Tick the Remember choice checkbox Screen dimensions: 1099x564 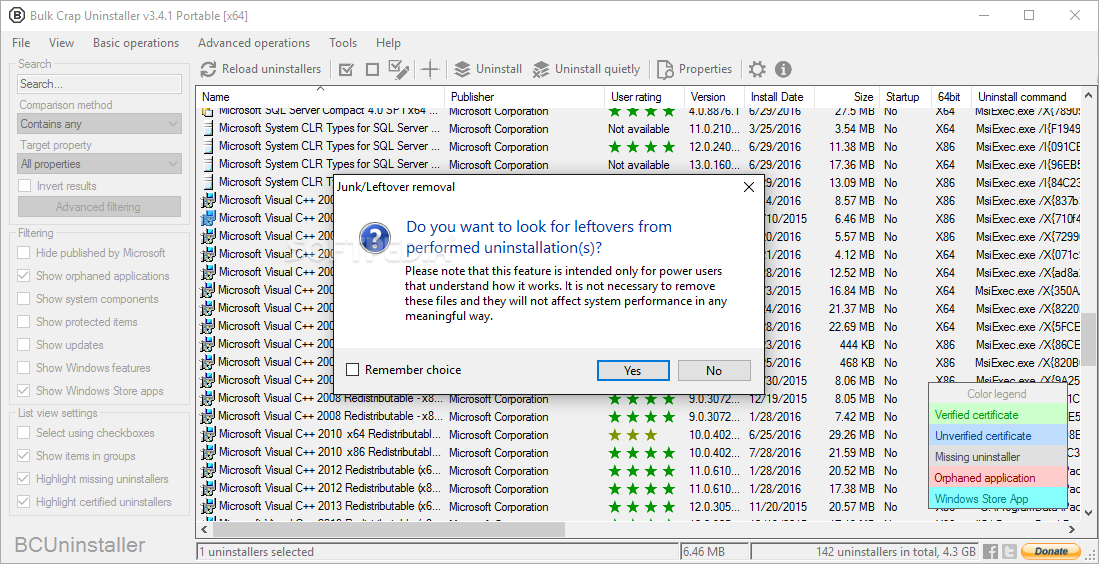point(353,370)
